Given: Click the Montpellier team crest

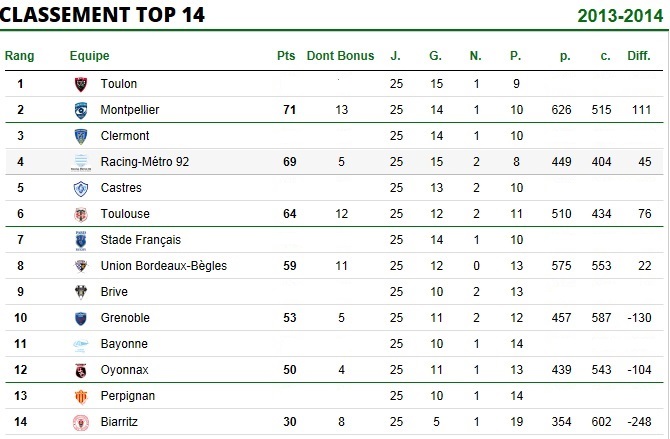Looking at the screenshot, I should click(x=81, y=110).
